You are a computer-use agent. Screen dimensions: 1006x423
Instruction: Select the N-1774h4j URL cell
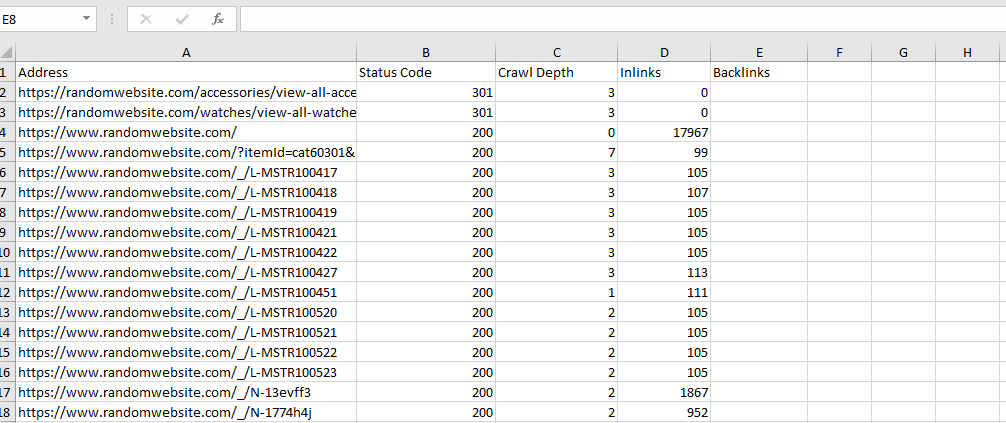(x=186, y=411)
